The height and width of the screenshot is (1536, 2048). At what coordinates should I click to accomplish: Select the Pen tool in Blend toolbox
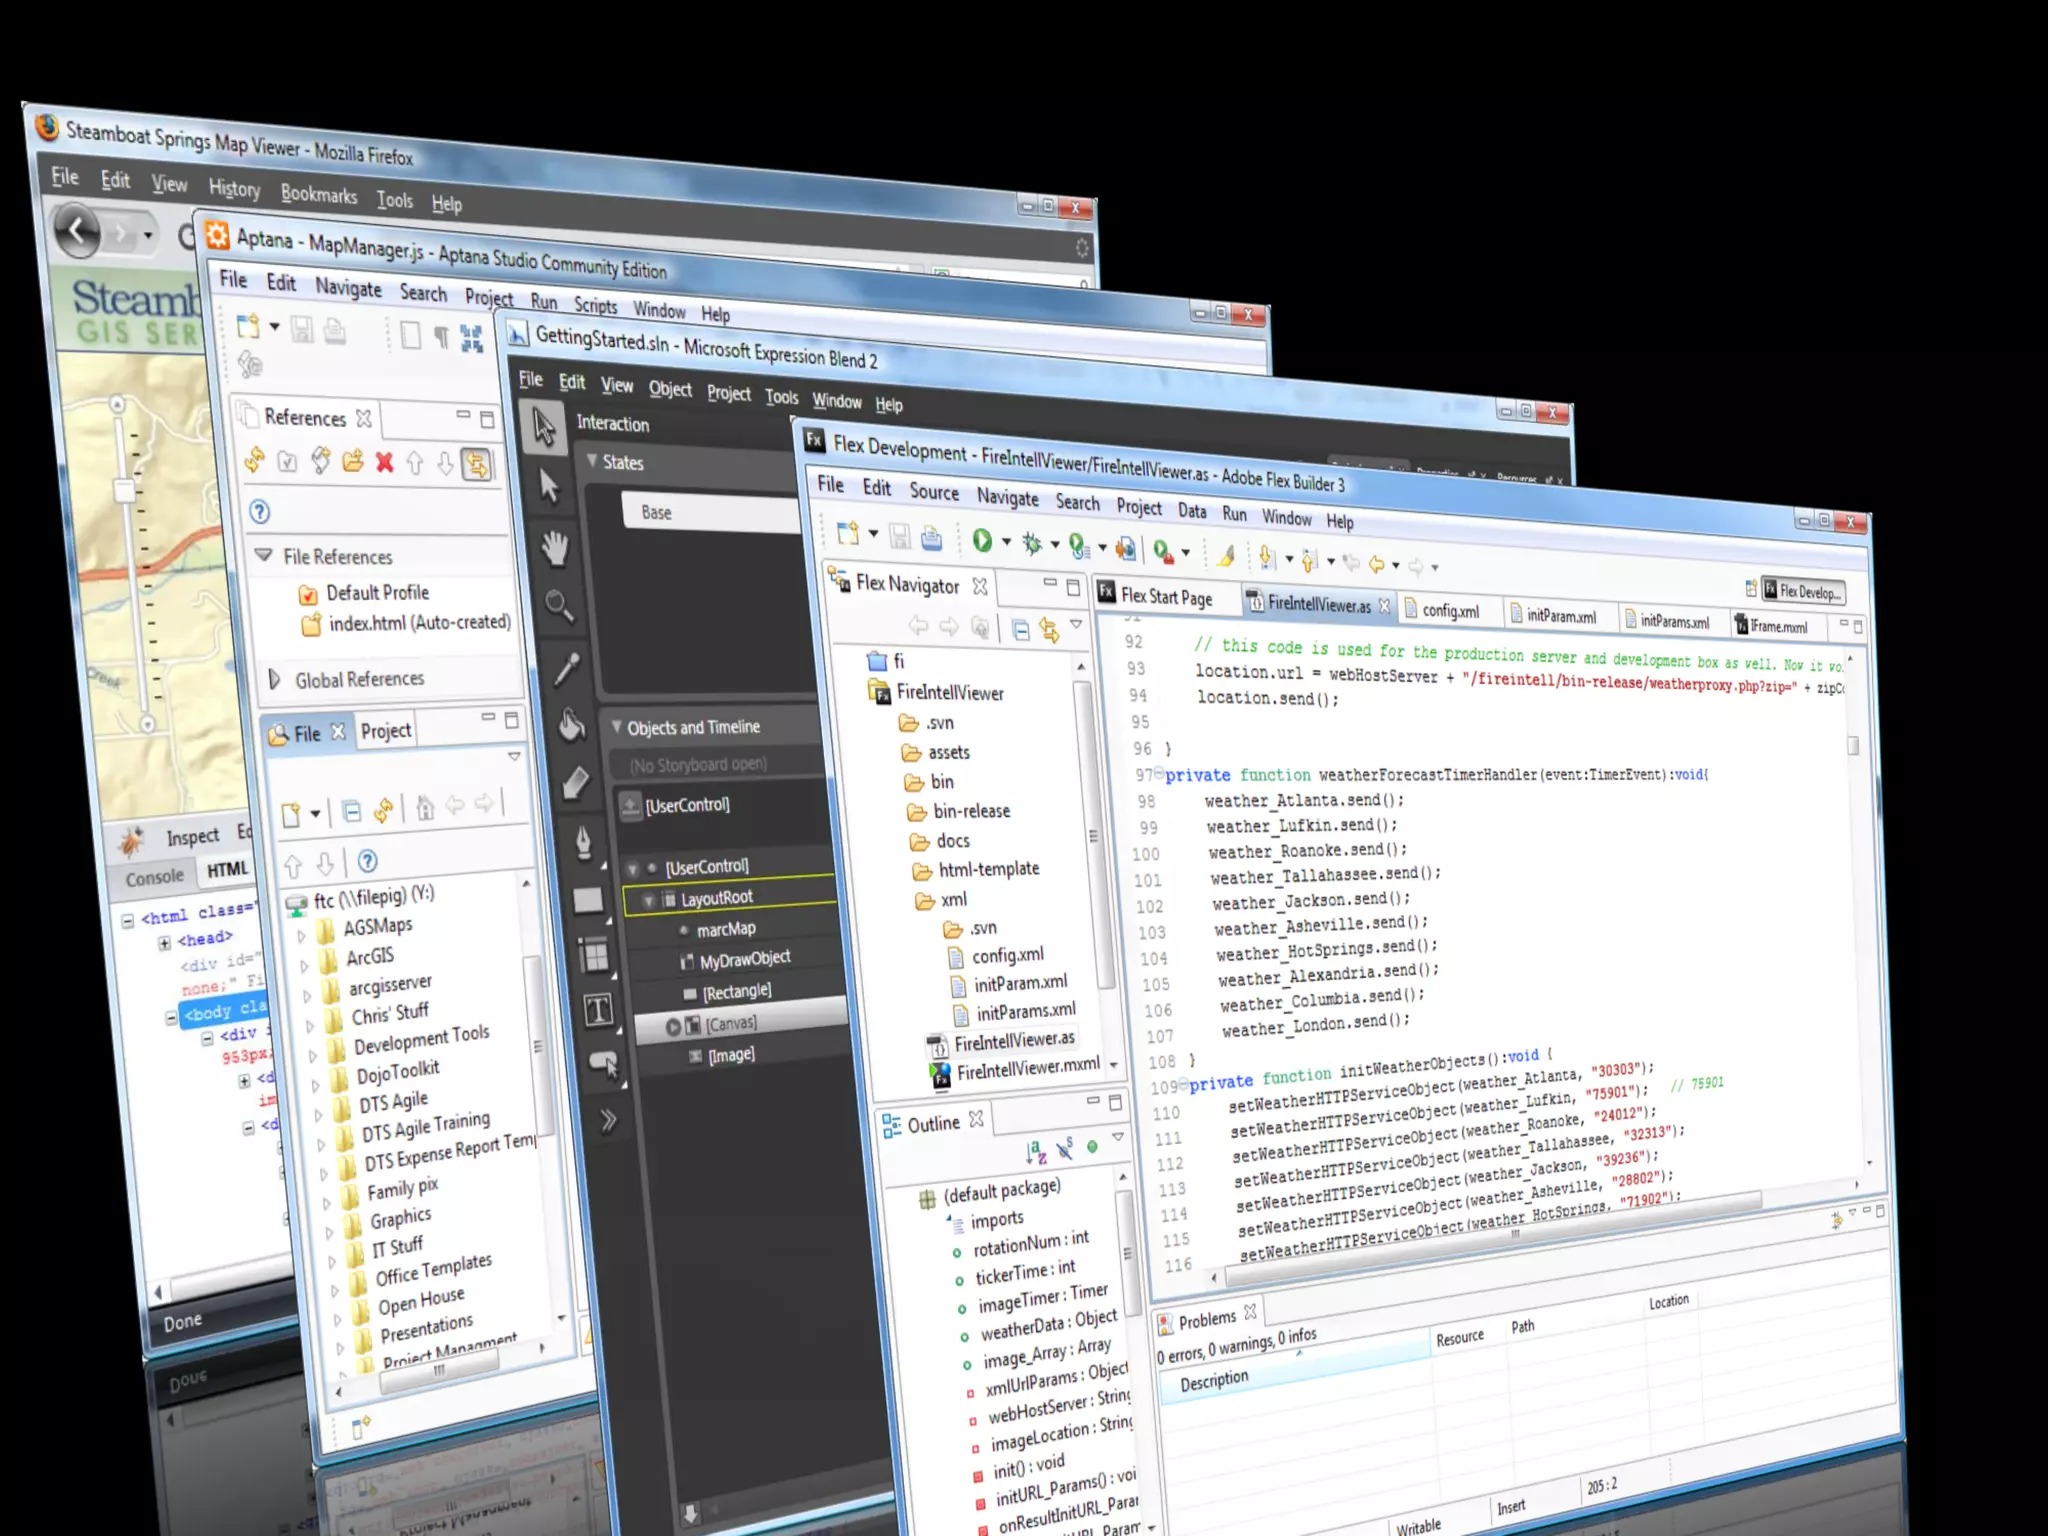coord(584,843)
